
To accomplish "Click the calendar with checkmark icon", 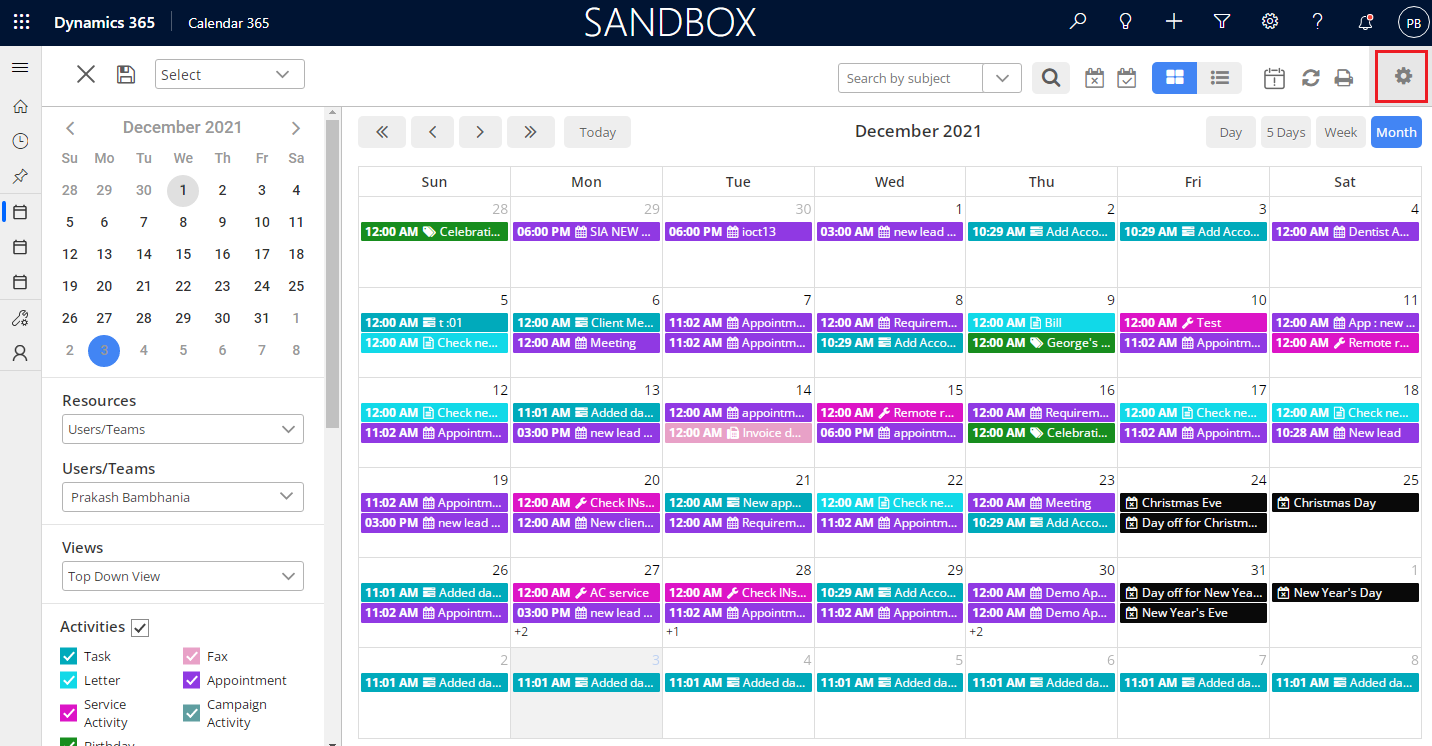I will click(1127, 78).
